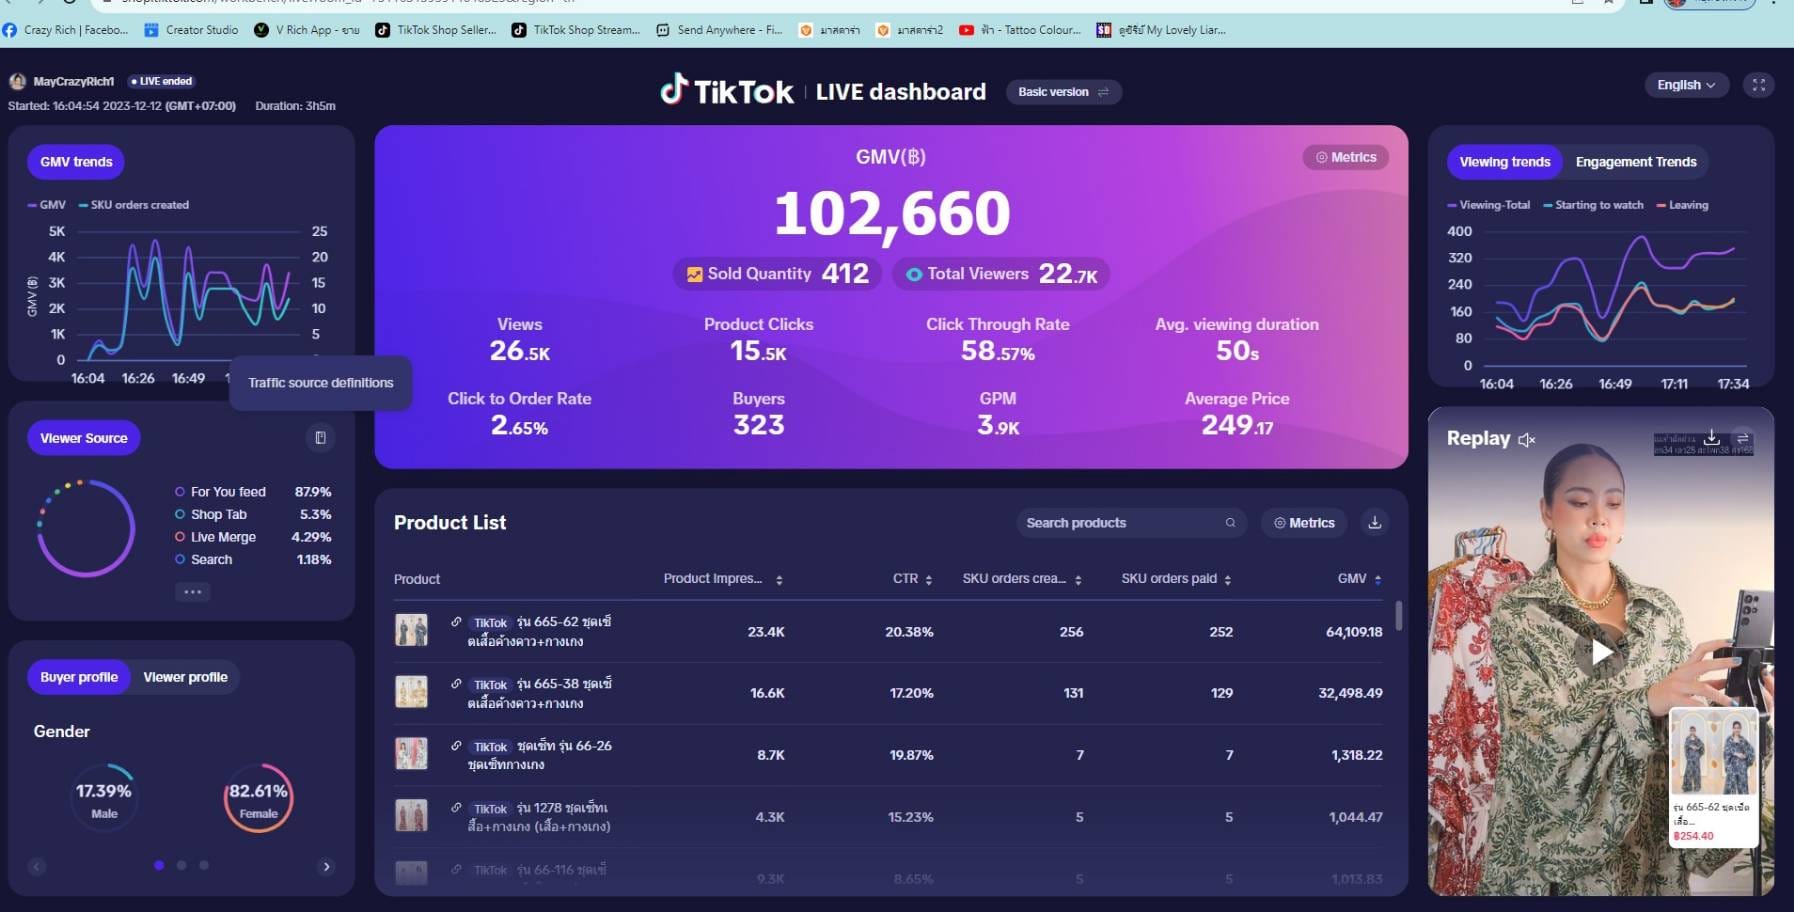Download the Product List data

pyautogui.click(x=1375, y=523)
